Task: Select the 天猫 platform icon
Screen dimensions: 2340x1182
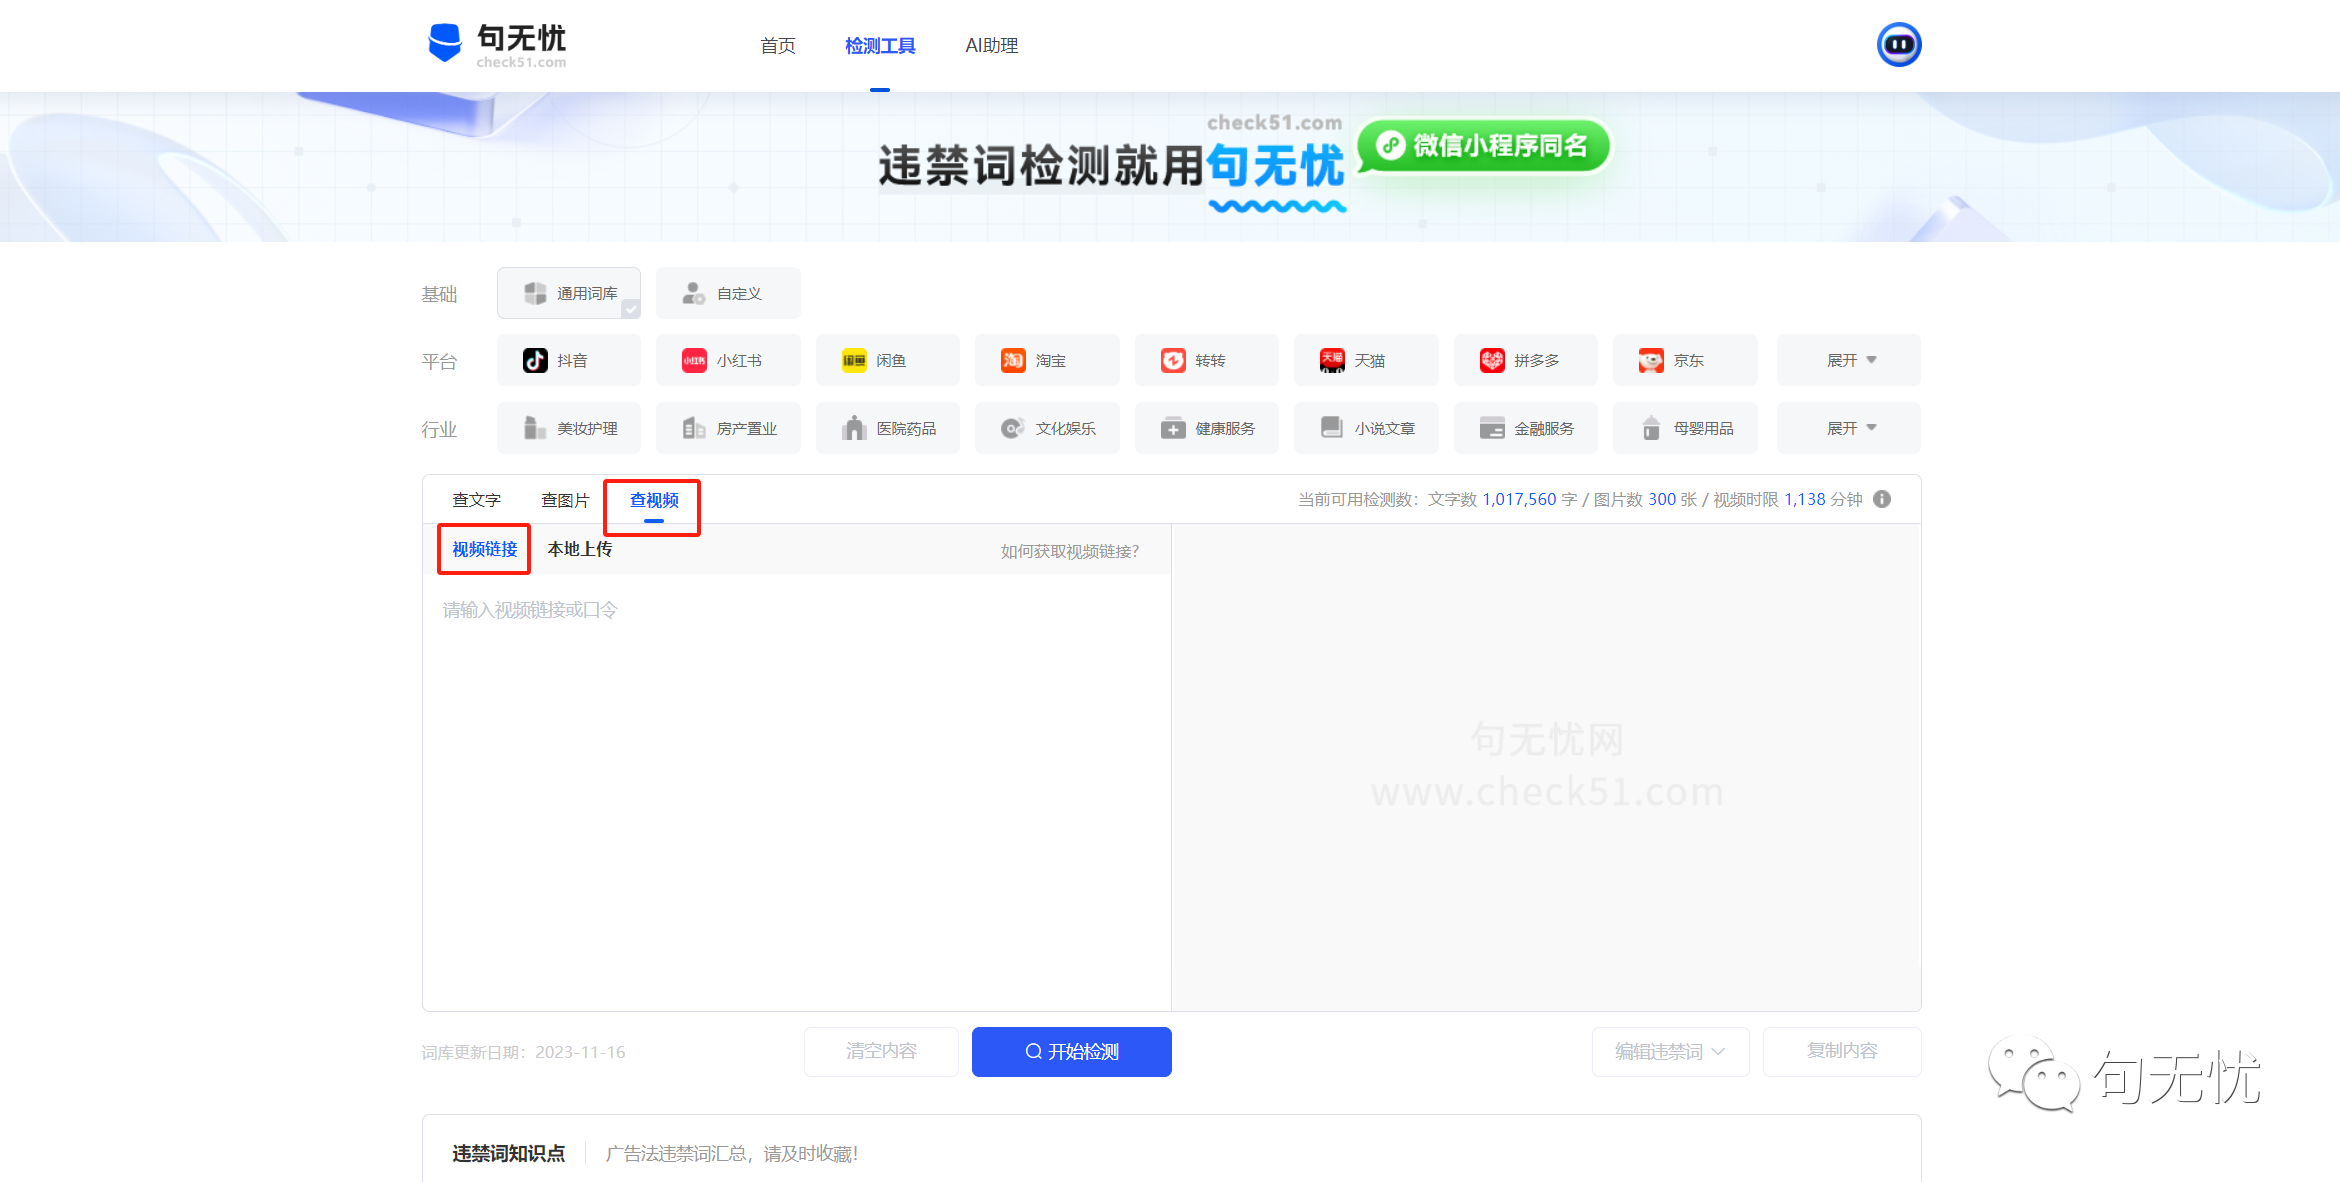Action: 1332,360
